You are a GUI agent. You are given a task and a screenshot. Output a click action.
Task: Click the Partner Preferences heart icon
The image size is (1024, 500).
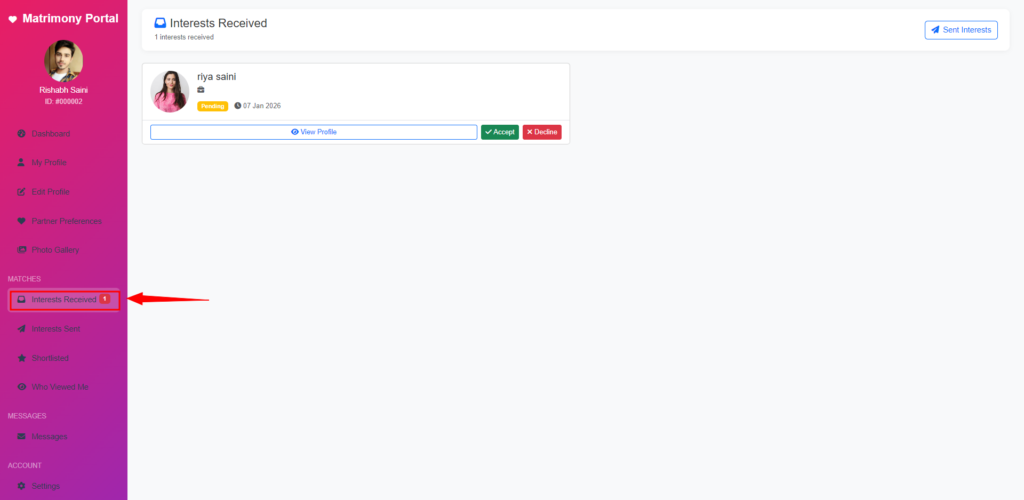point(21,221)
